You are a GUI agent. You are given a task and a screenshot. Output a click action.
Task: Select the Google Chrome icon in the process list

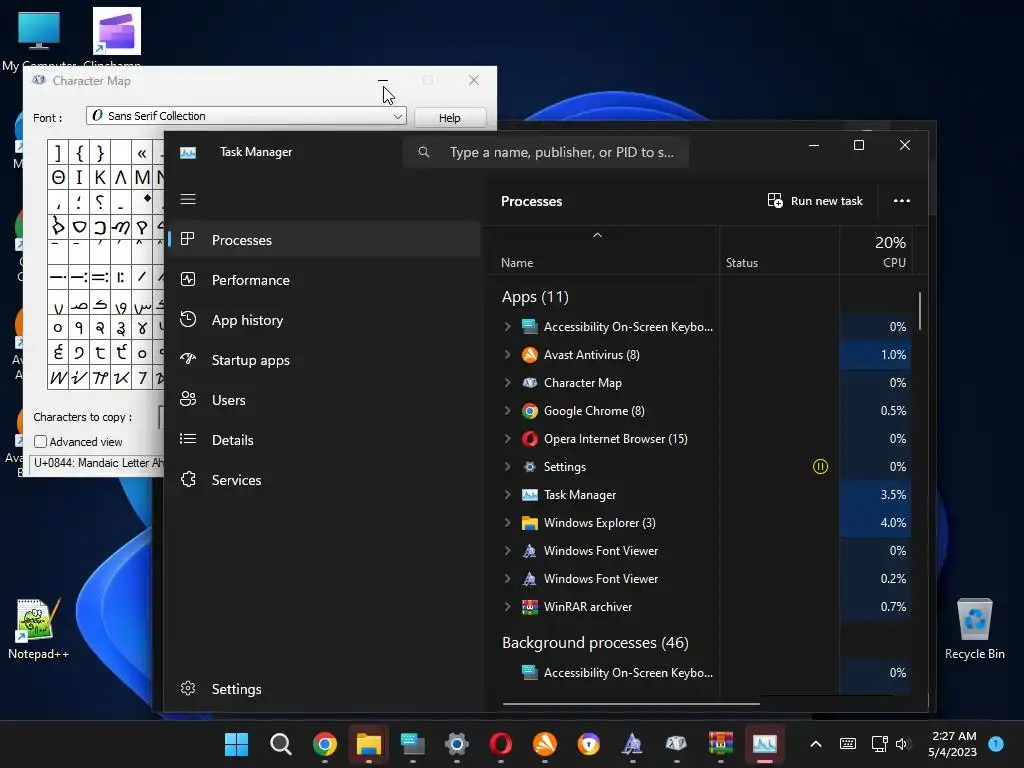[530, 411]
